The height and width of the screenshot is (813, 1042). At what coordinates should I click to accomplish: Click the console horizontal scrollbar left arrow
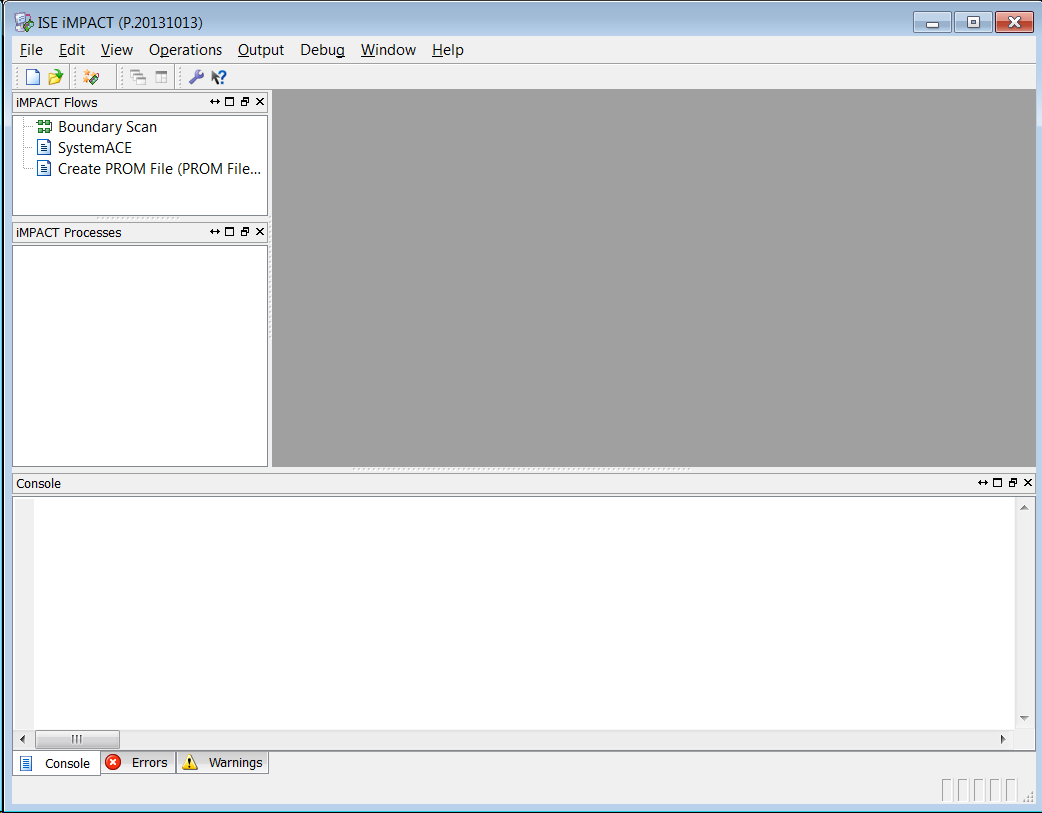click(x=23, y=739)
